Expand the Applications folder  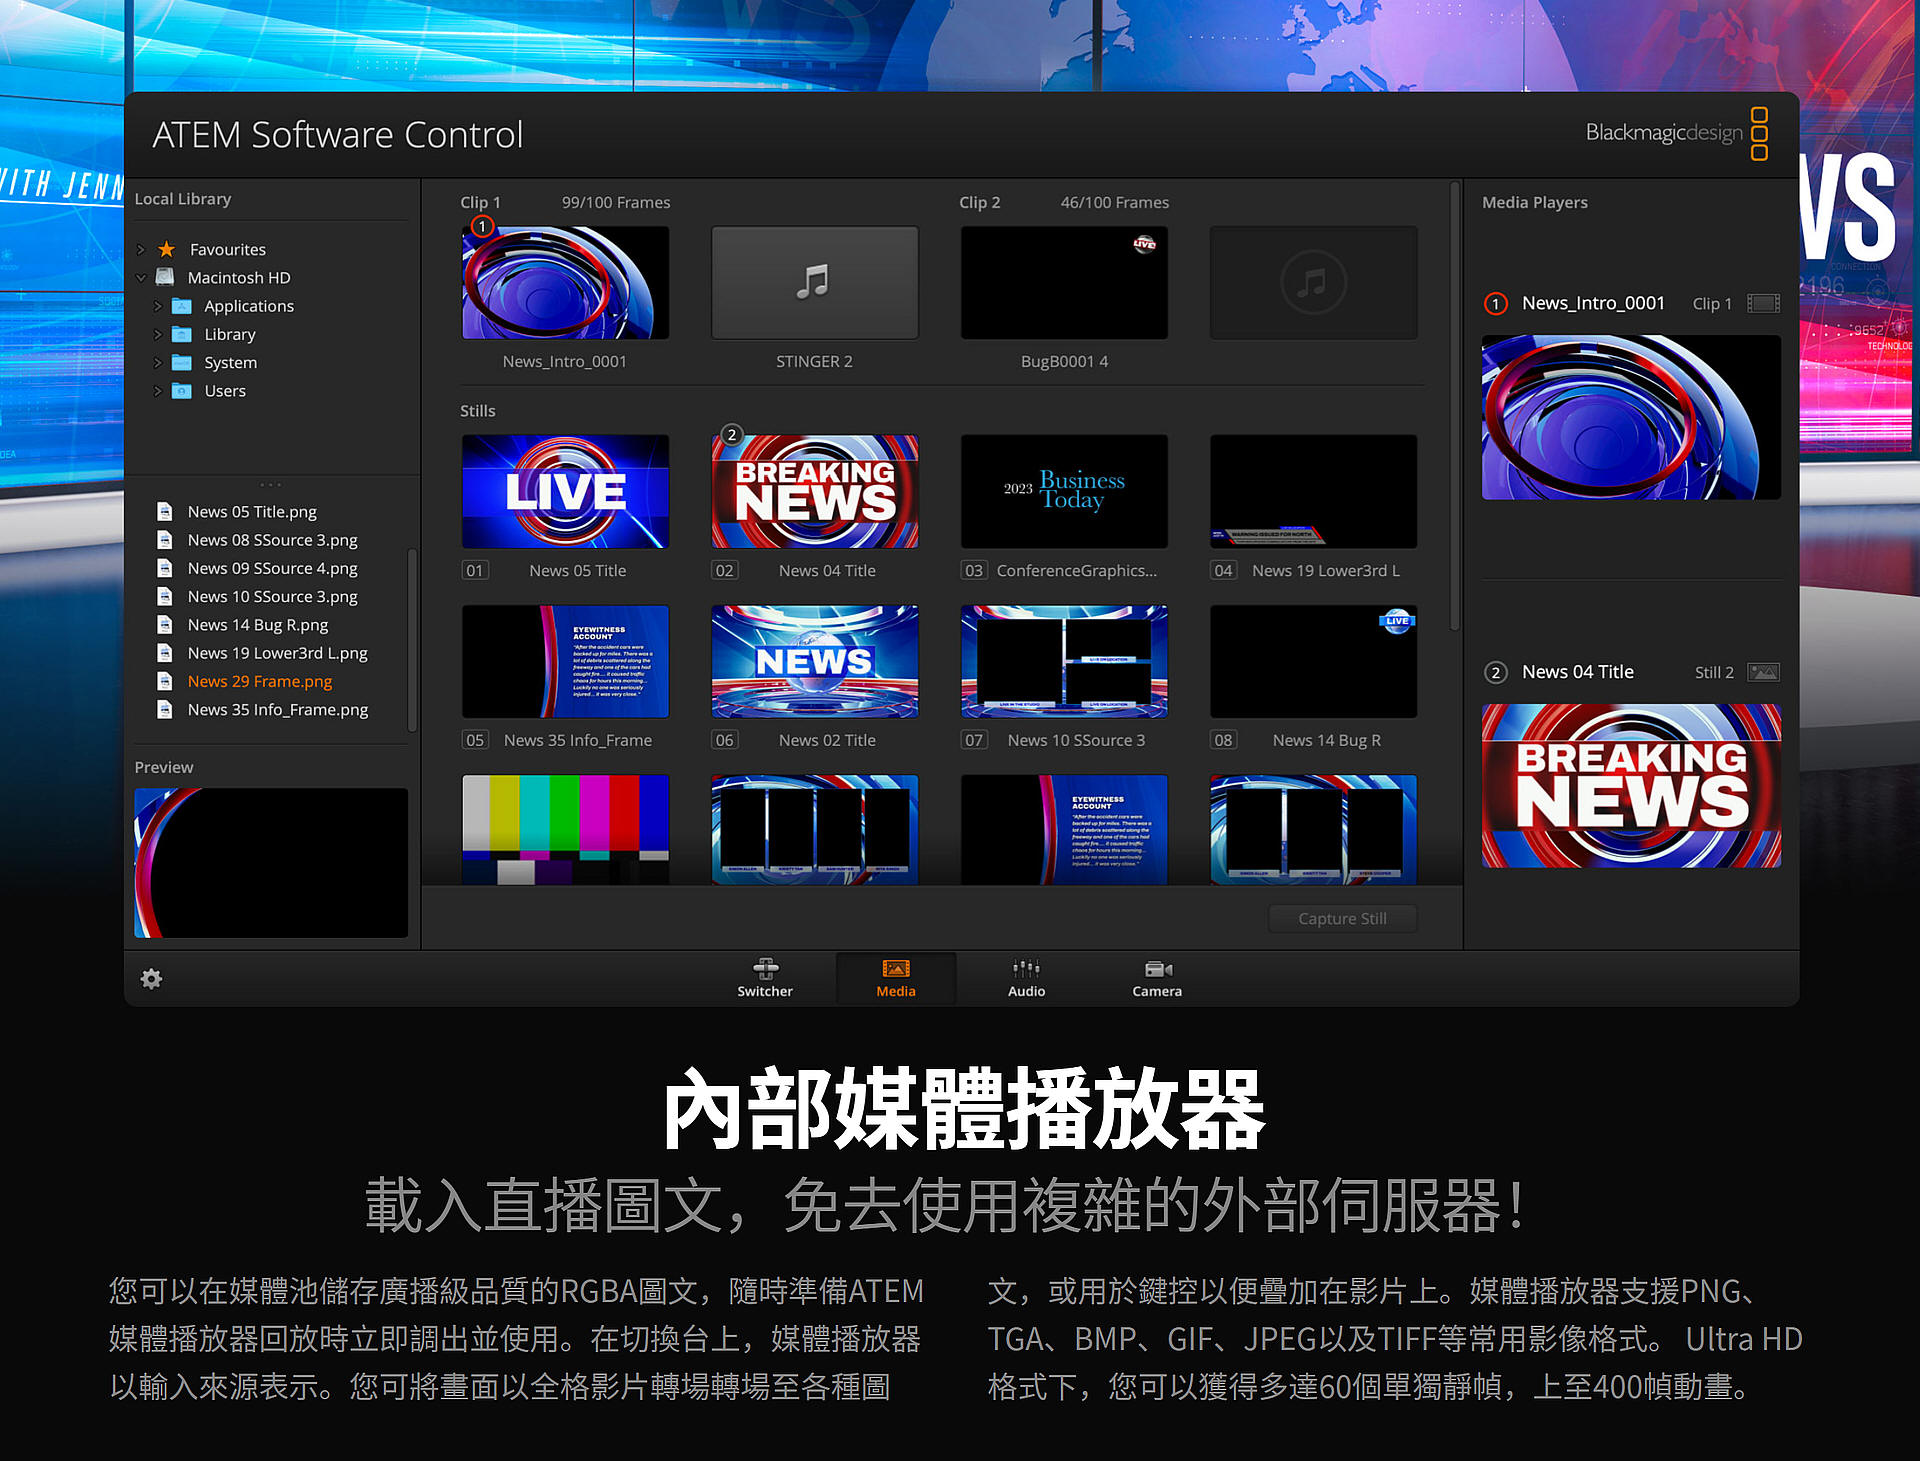157,306
